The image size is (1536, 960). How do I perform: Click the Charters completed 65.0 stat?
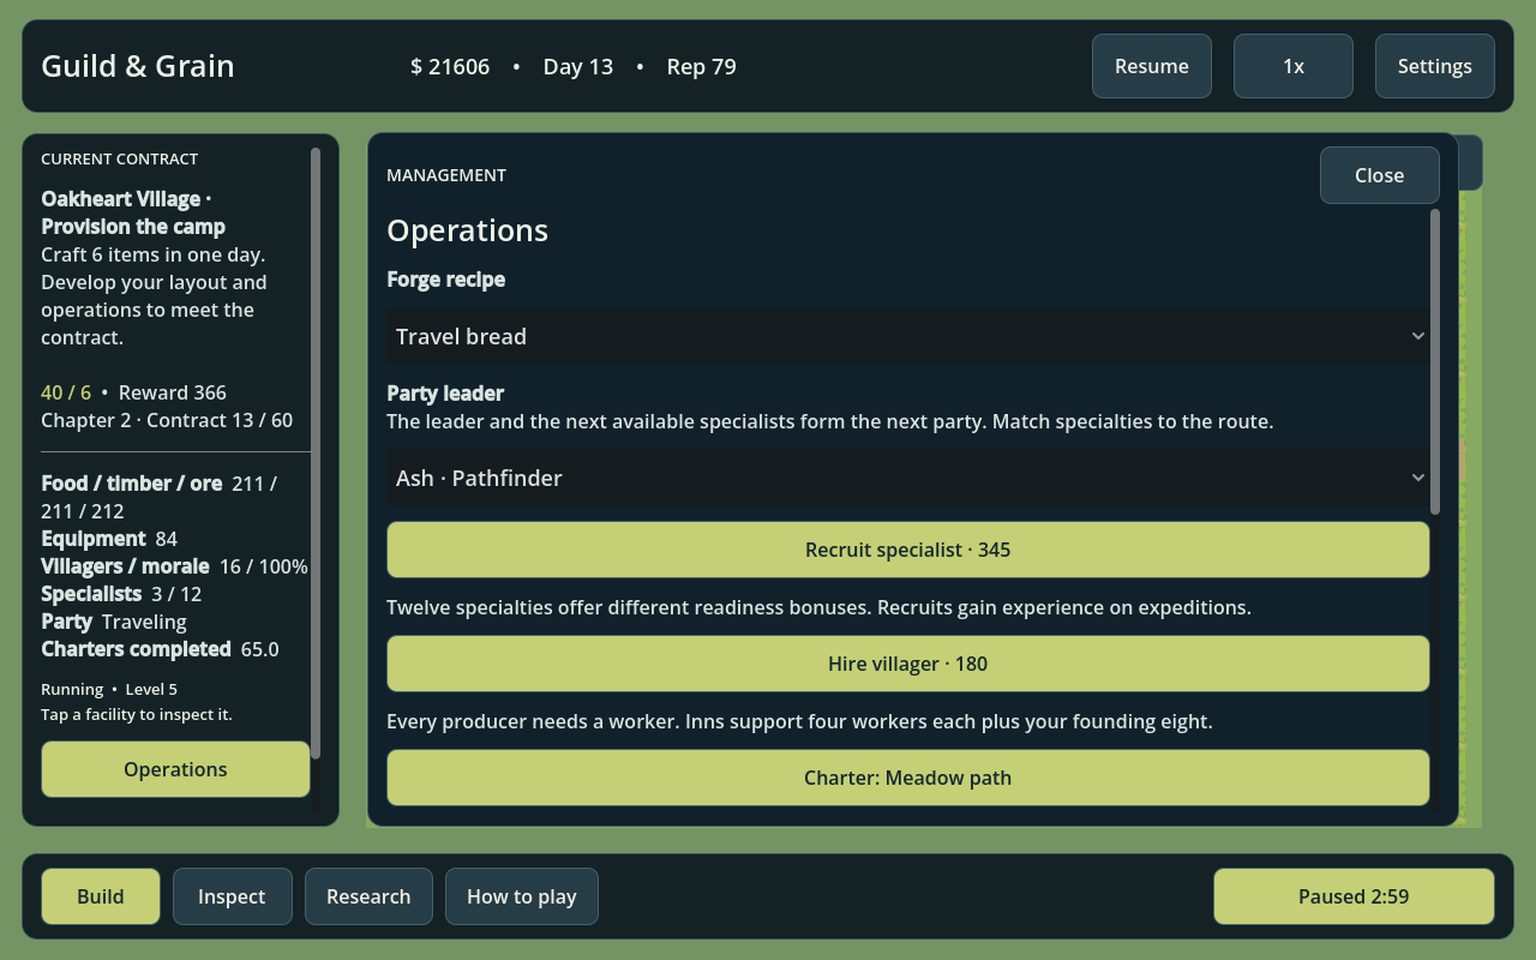coord(160,649)
